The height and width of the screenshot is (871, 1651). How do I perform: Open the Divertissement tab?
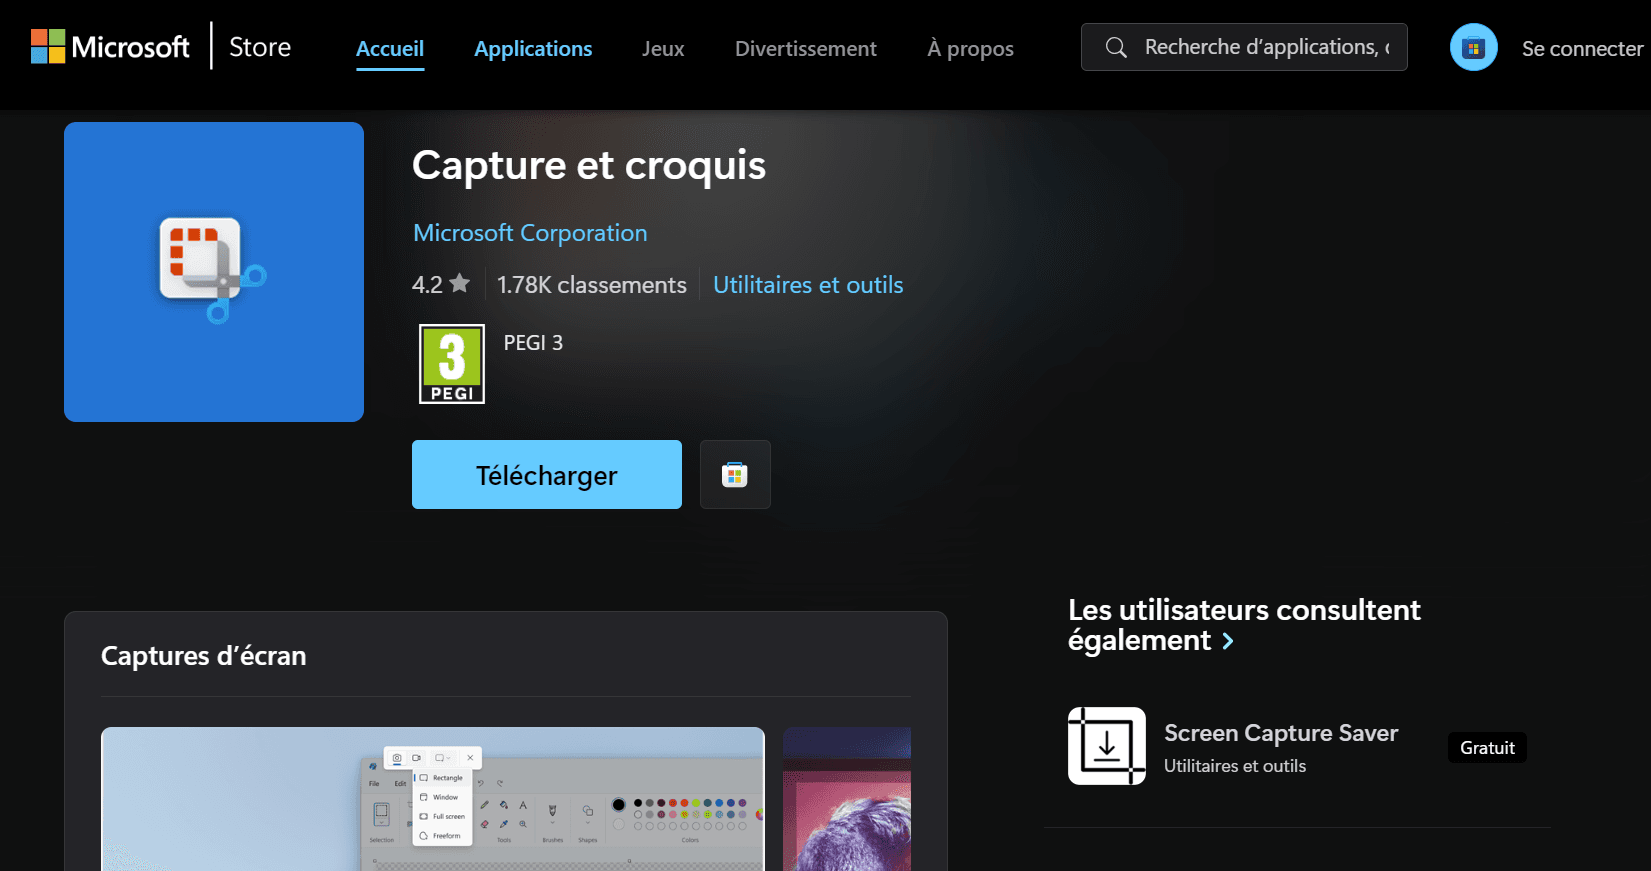click(x=806, y=48)
